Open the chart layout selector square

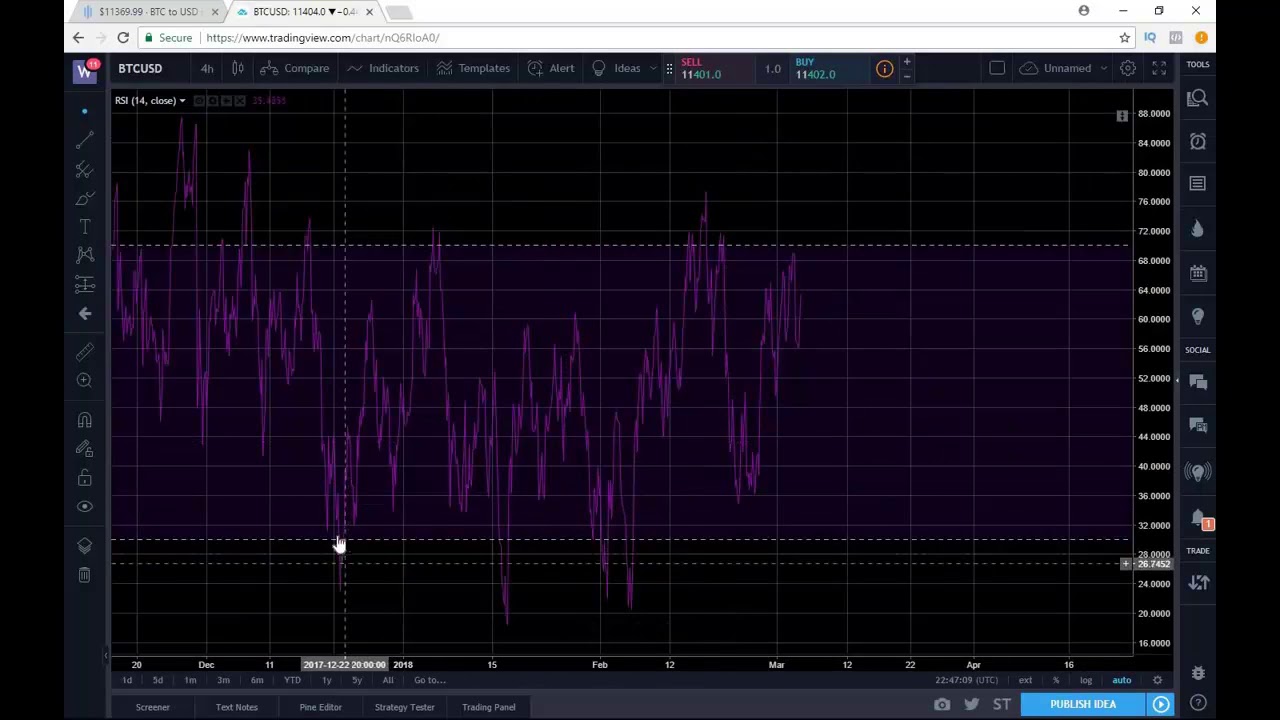click(997, 68)
